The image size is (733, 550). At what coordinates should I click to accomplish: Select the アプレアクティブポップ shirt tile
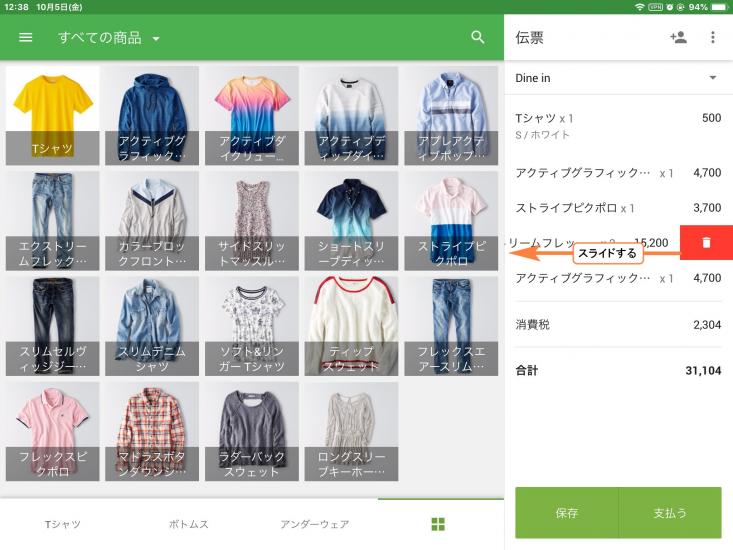[x=451, y=115]
